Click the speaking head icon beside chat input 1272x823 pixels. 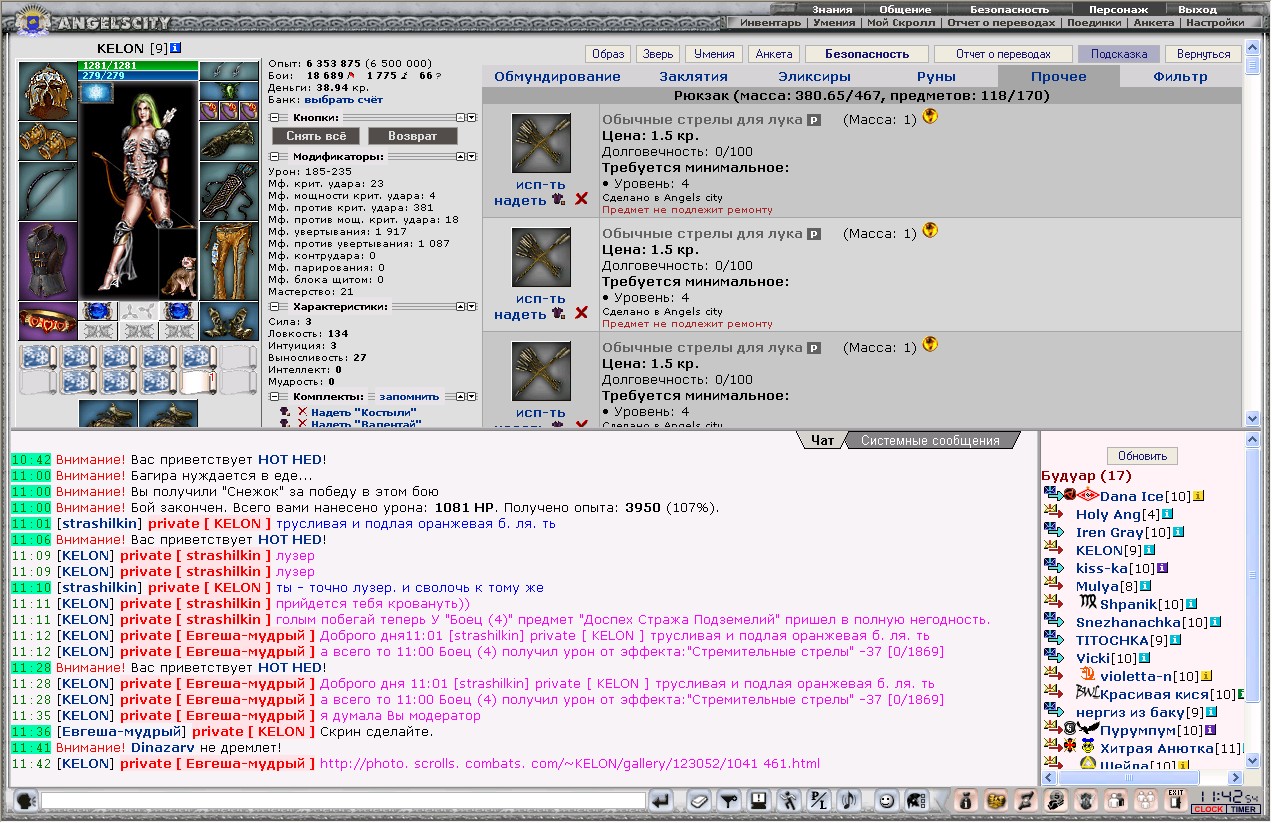pyautogui.click(x=26, y=800)
